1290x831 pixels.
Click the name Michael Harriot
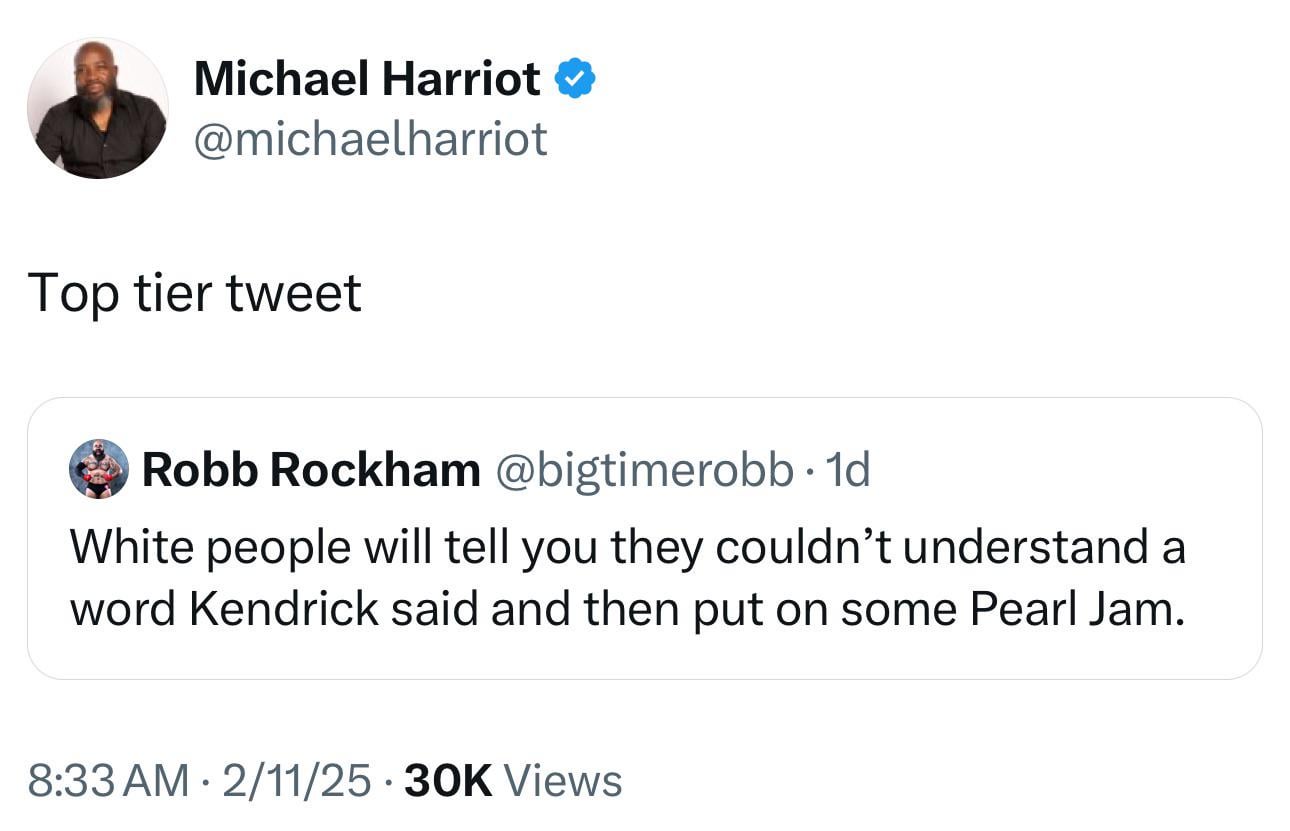367,78
